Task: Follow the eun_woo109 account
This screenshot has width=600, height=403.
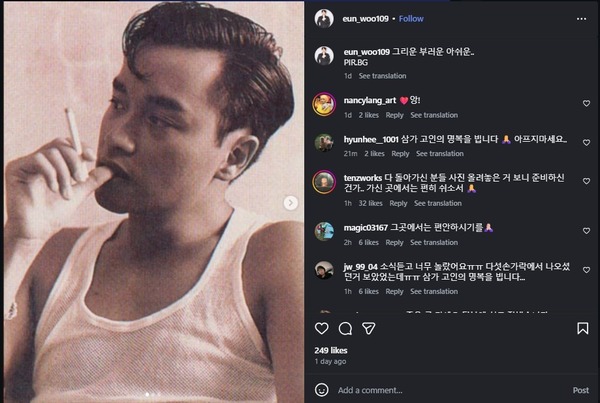Action: 412,18
